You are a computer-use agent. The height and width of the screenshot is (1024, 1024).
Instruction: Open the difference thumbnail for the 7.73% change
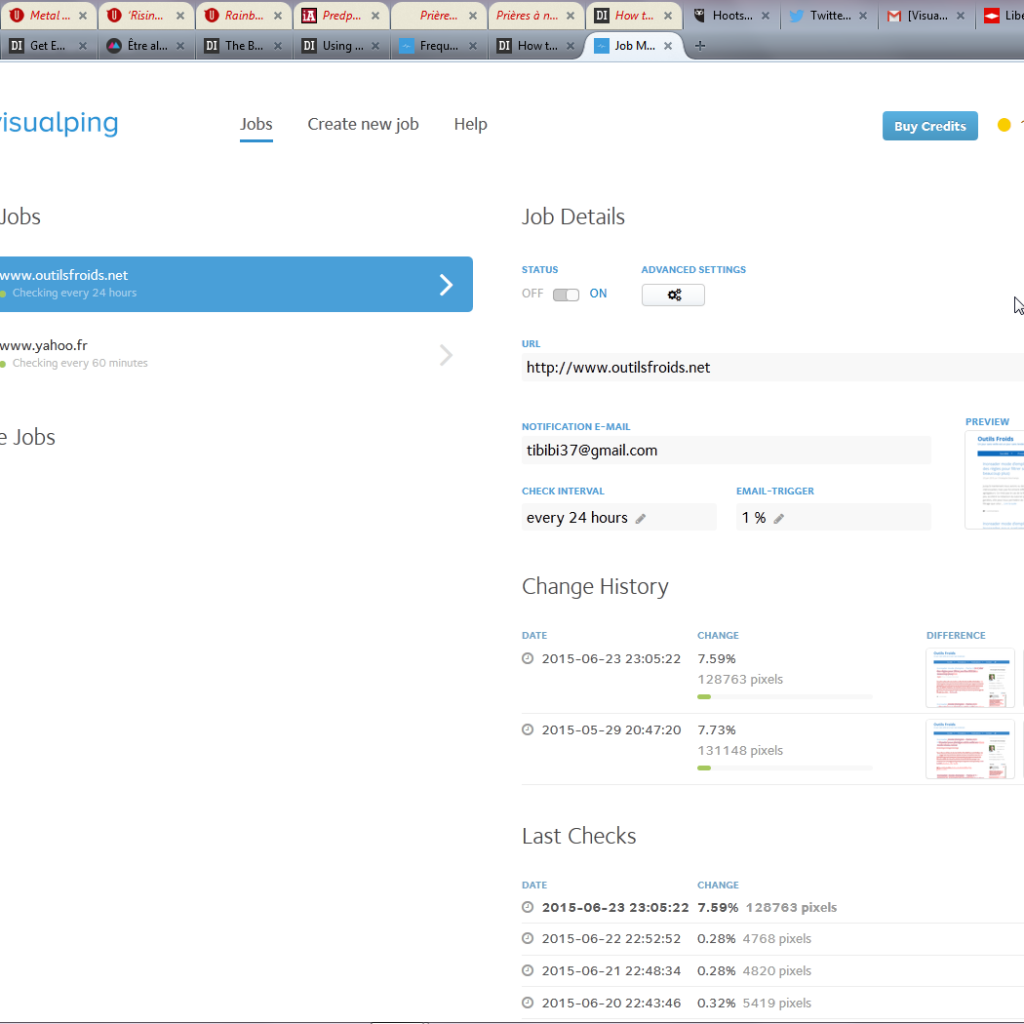point(970,749)
